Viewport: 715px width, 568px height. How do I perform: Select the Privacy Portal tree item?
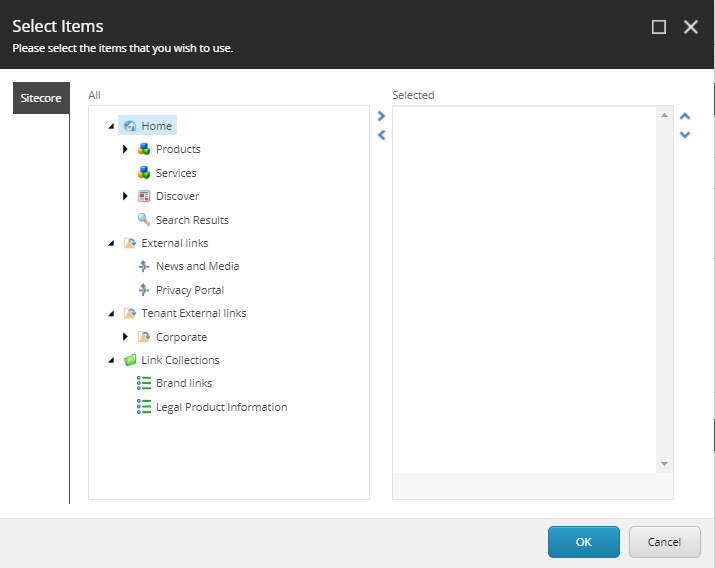tap(190, 290)
